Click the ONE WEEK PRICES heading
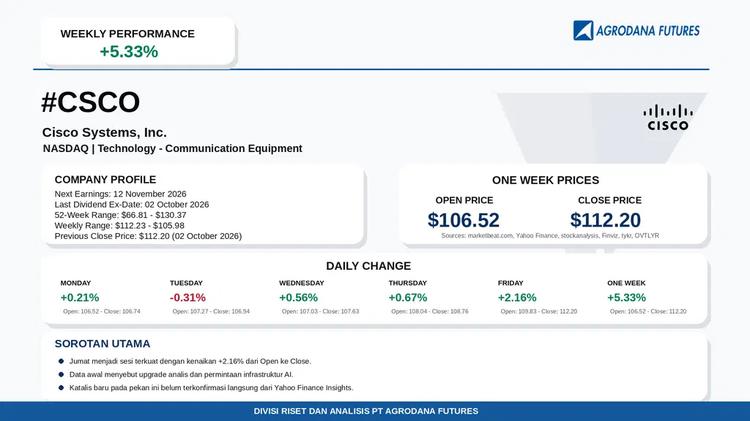Screen dimensions: 750x421 point(545,180)
